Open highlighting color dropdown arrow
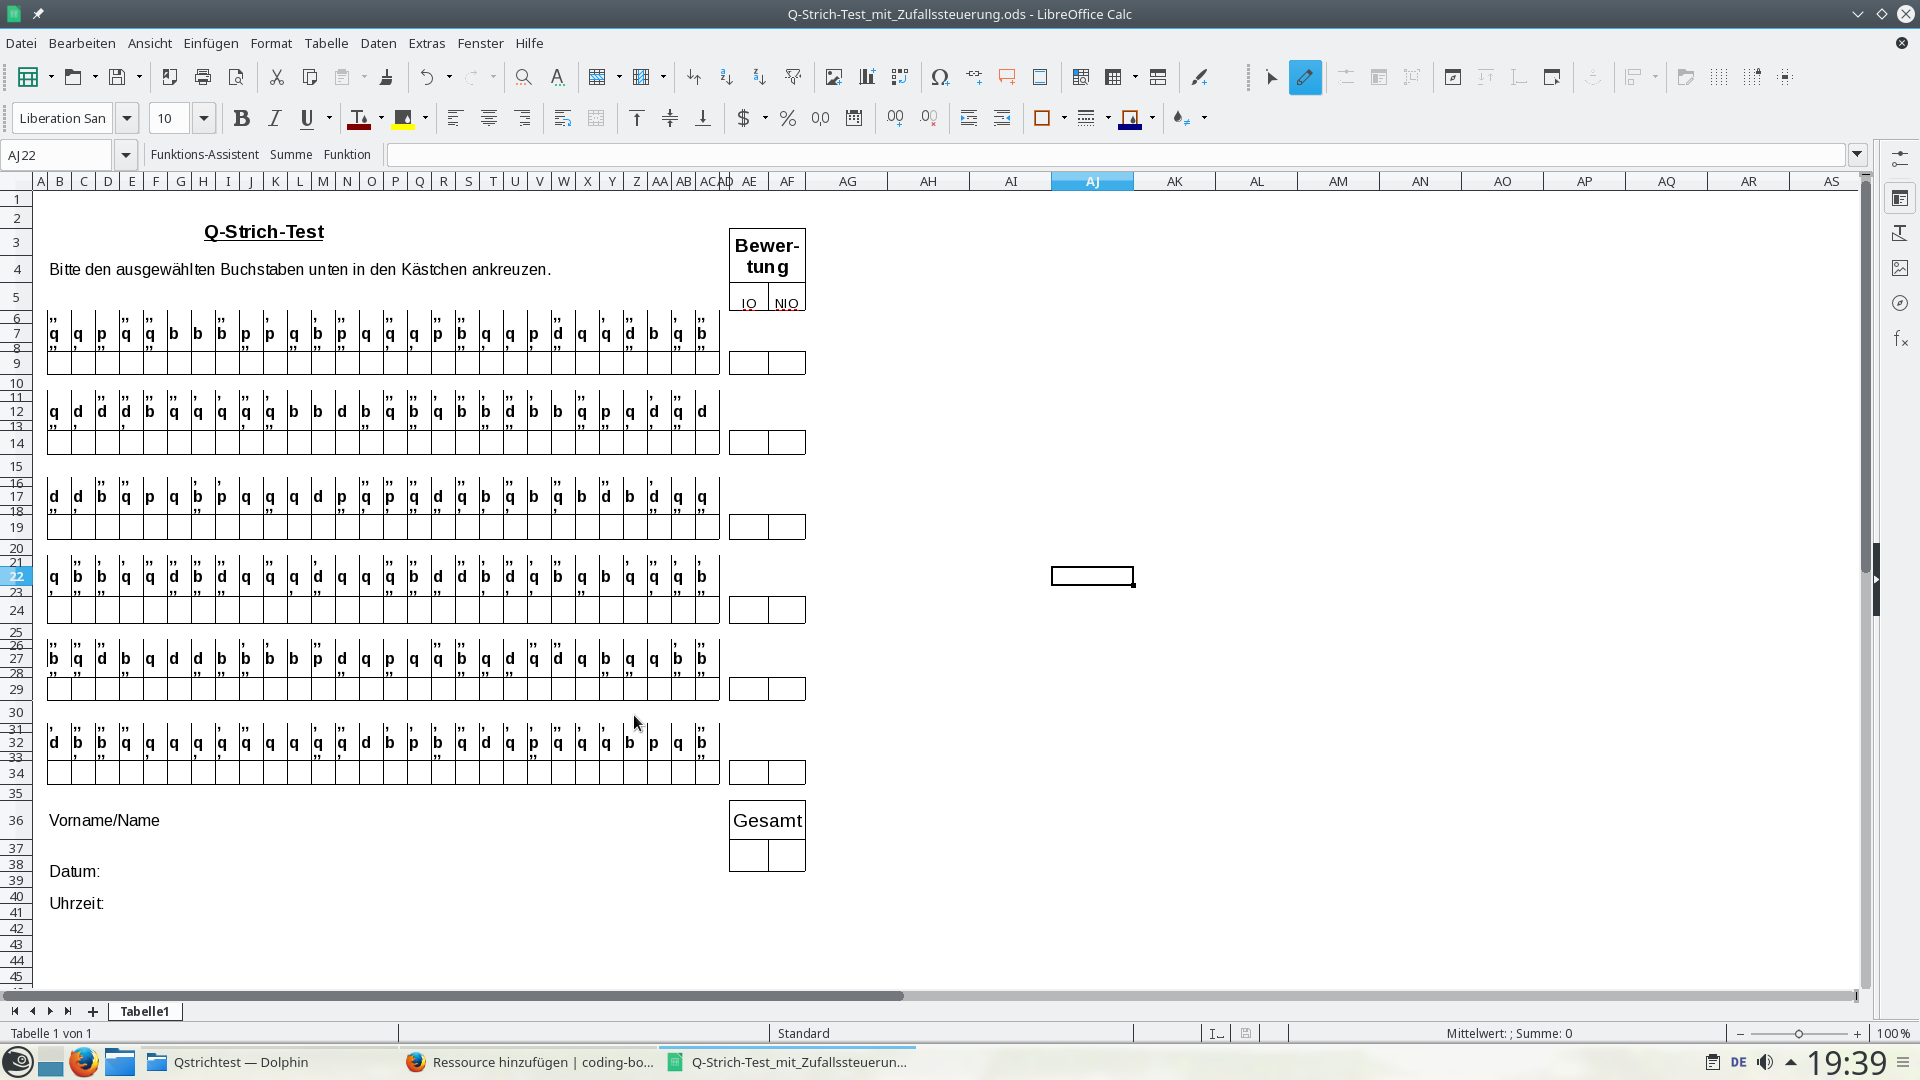The image size is (1920, 1080). 425,118
